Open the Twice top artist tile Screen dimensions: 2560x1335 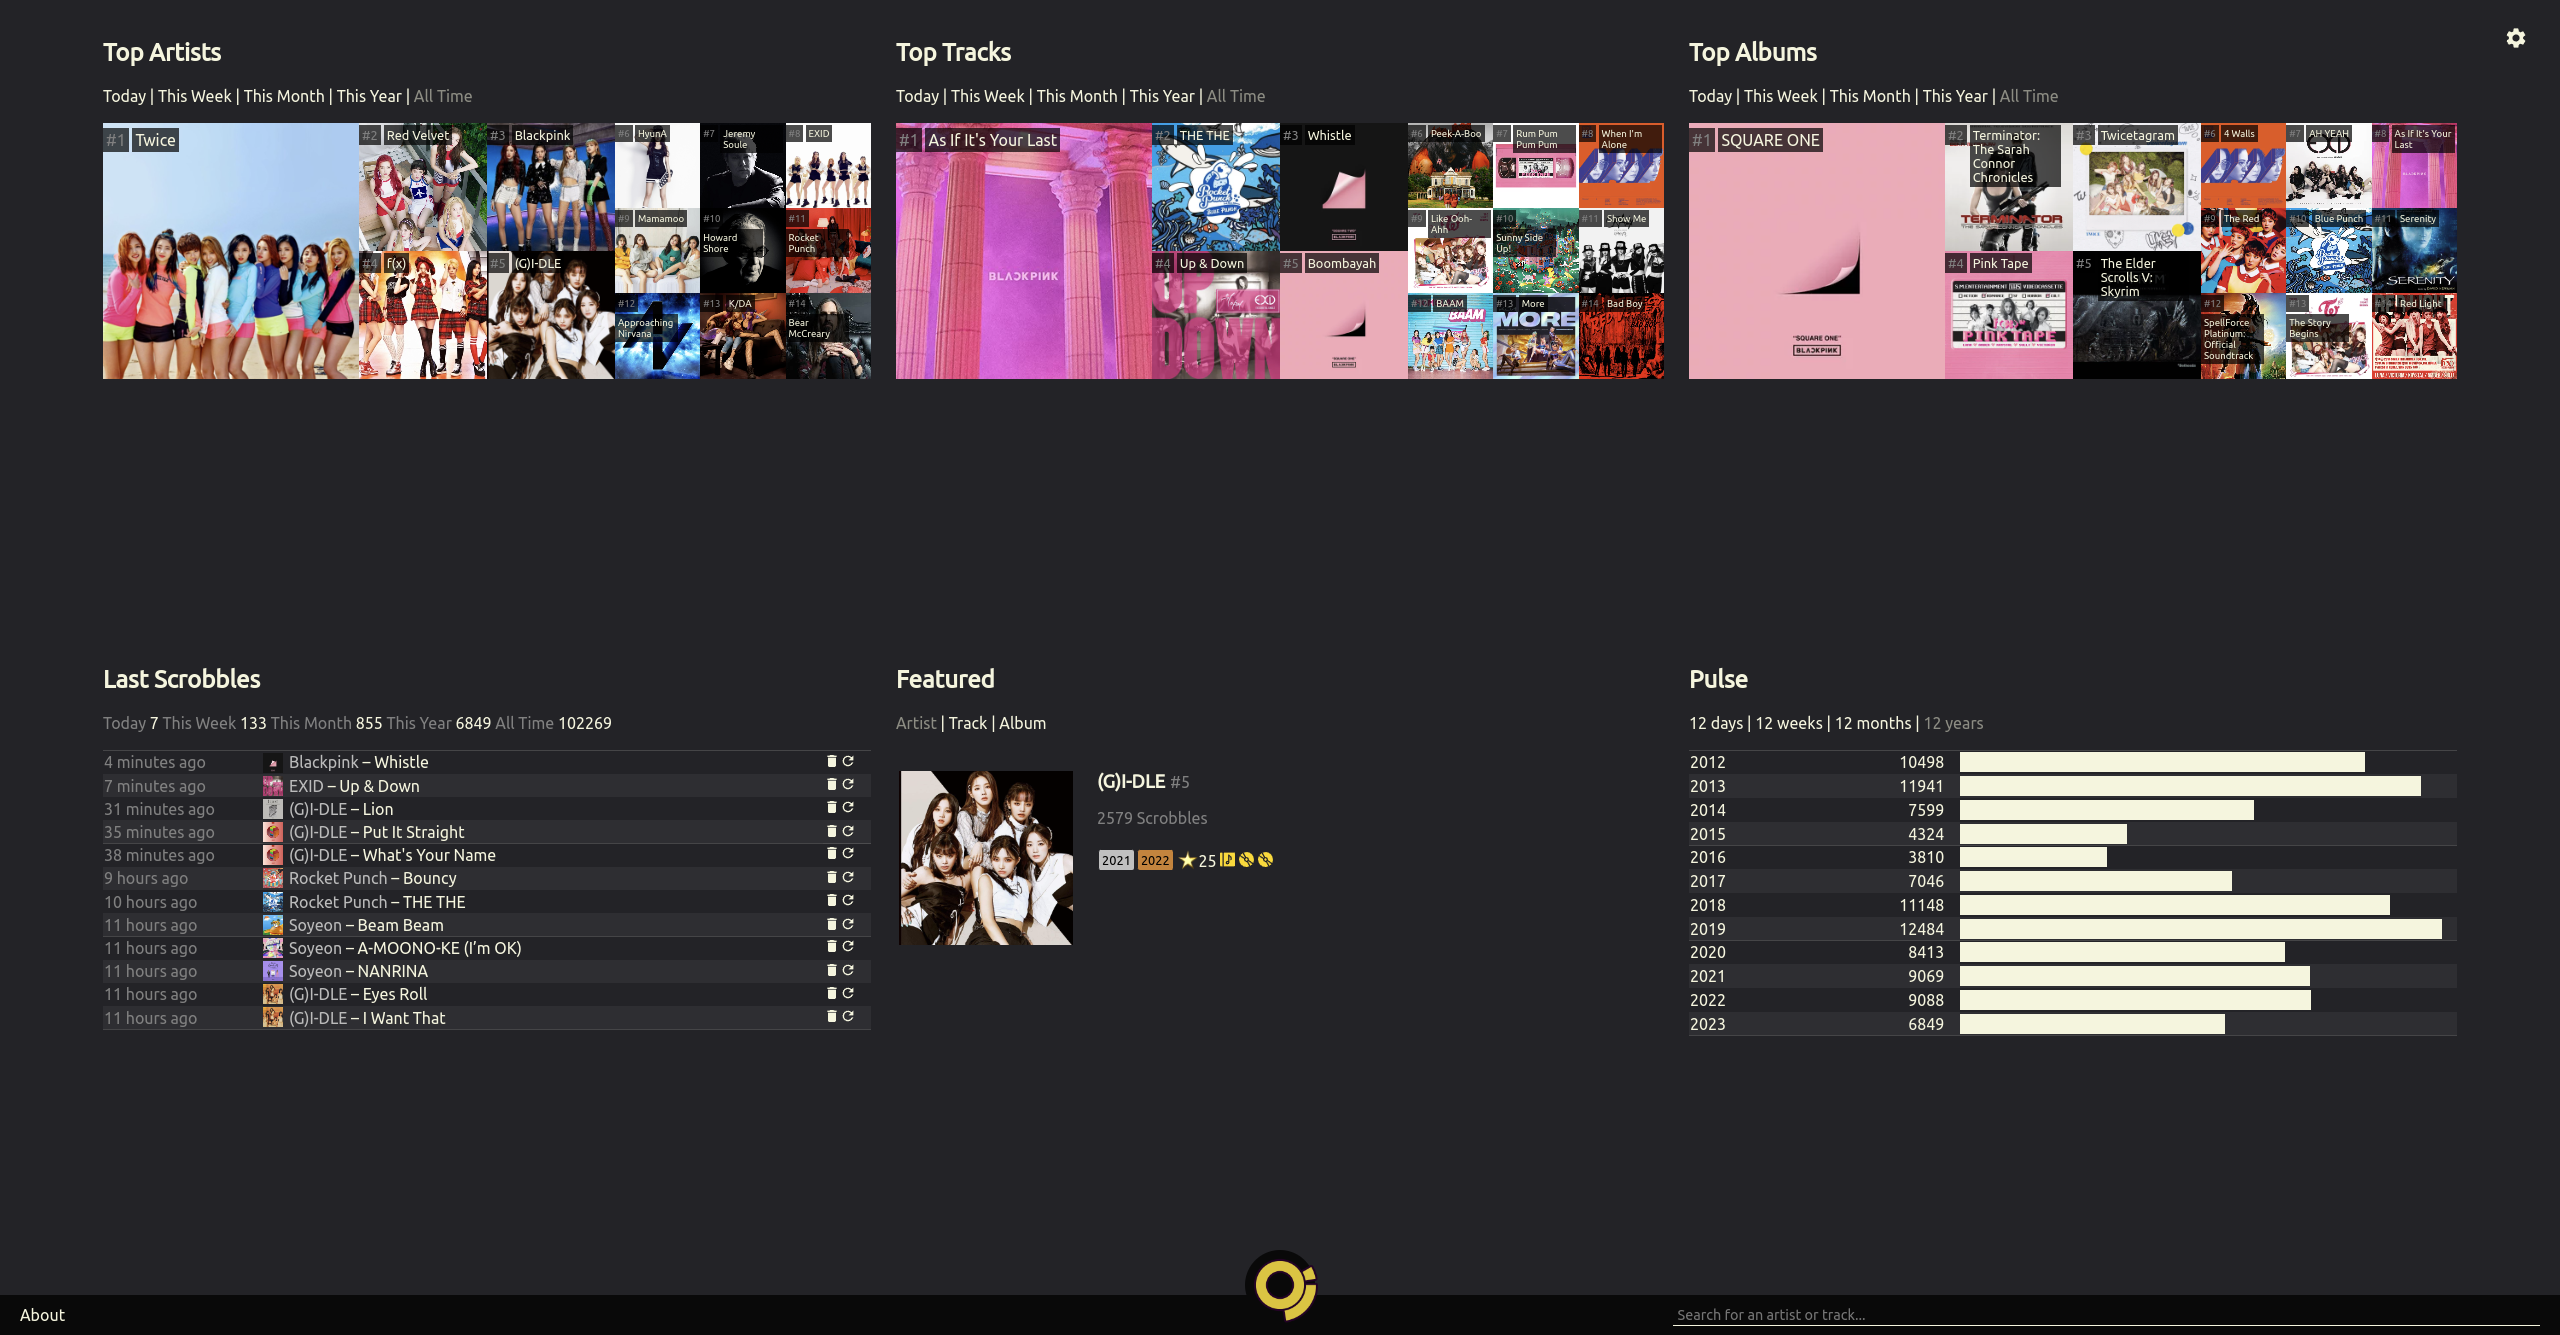(x=230, y=260)
